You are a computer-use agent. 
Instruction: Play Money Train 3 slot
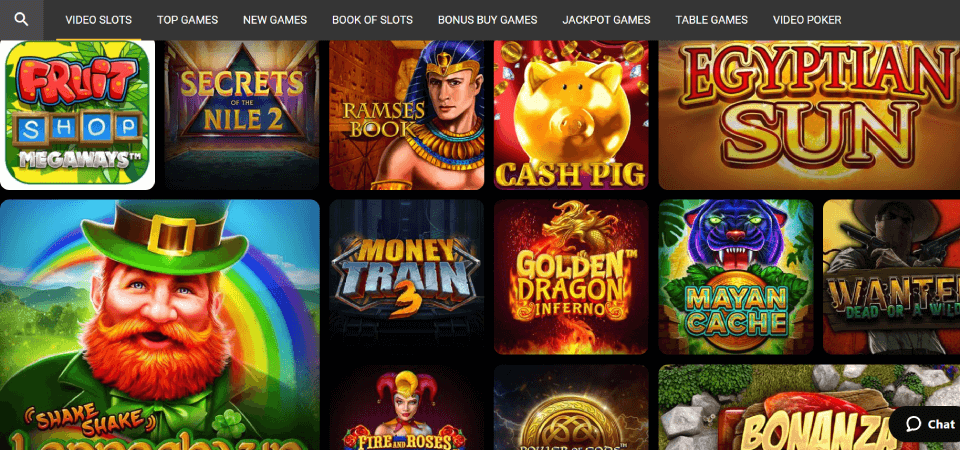tap(407, 277)
